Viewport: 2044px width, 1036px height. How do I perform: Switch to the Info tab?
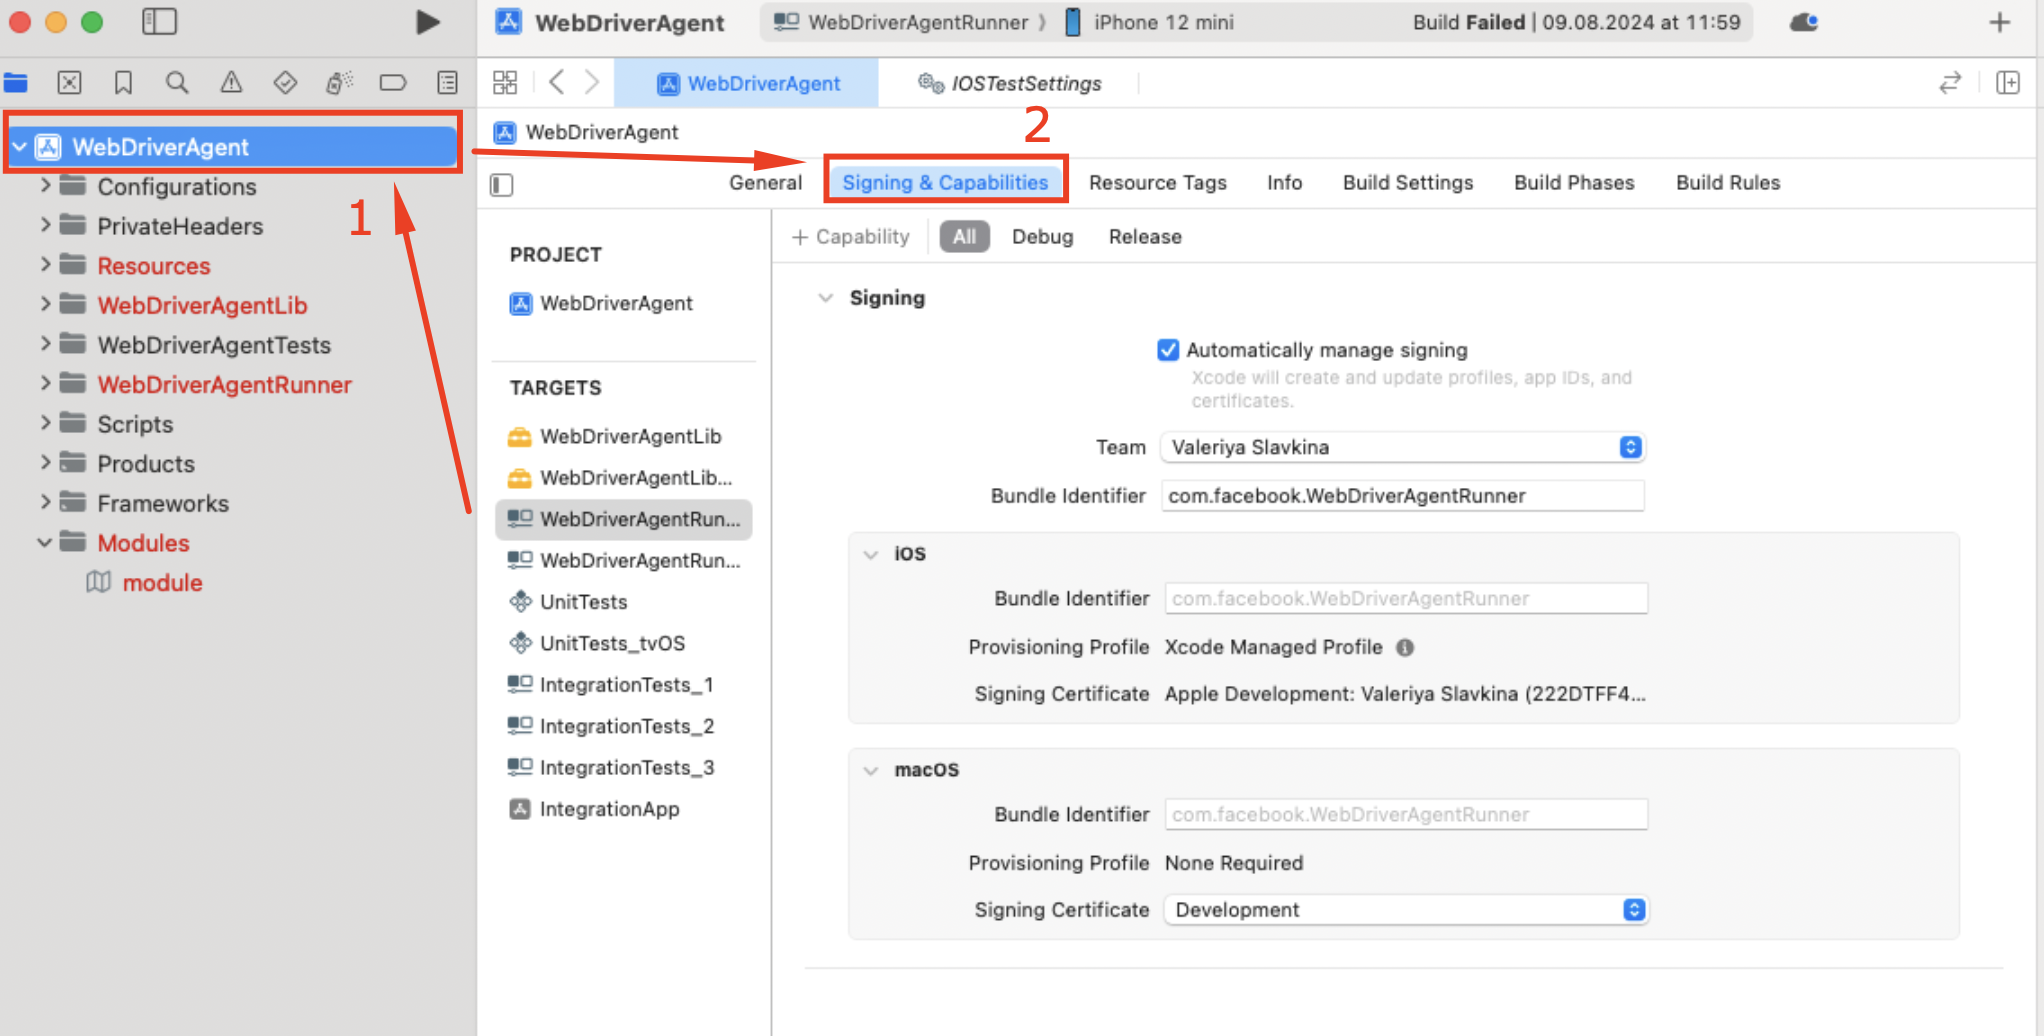1284,183
